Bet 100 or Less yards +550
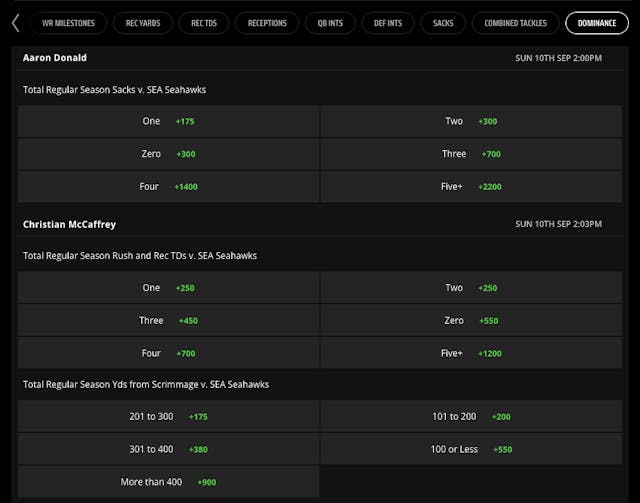This screenshot has height=503, width=640. pyautogui.click(x=471, y=449)
